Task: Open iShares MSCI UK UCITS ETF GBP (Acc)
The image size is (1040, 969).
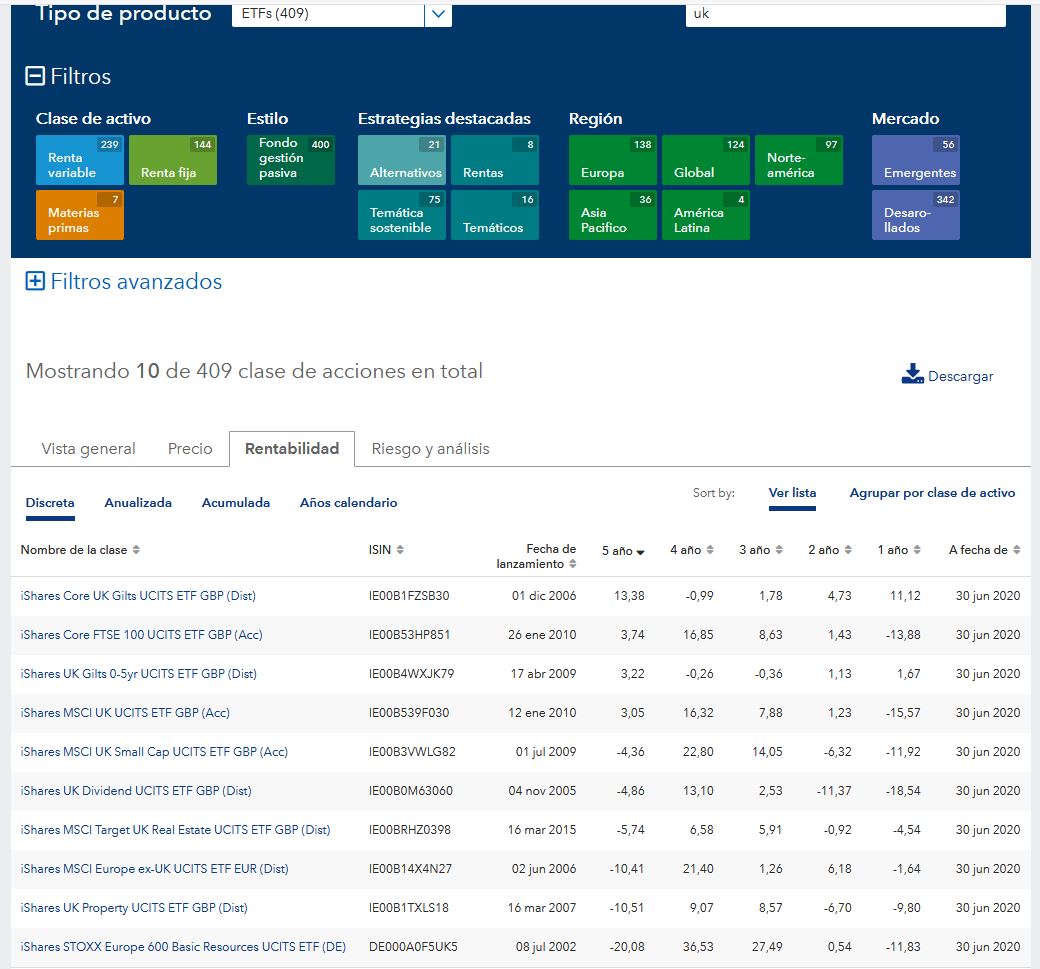Action: coord(125,713)
